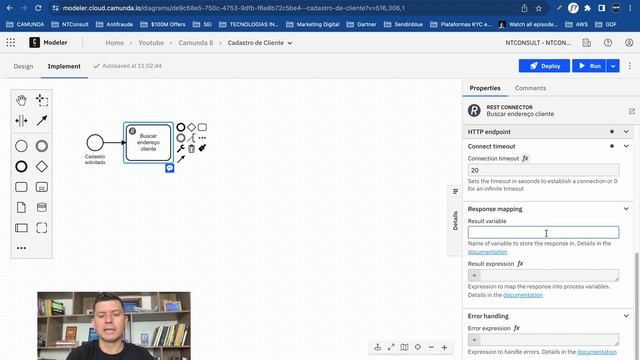Create a gateway from palette
Screen dimensions: 640x360
[x=42, y=167]
